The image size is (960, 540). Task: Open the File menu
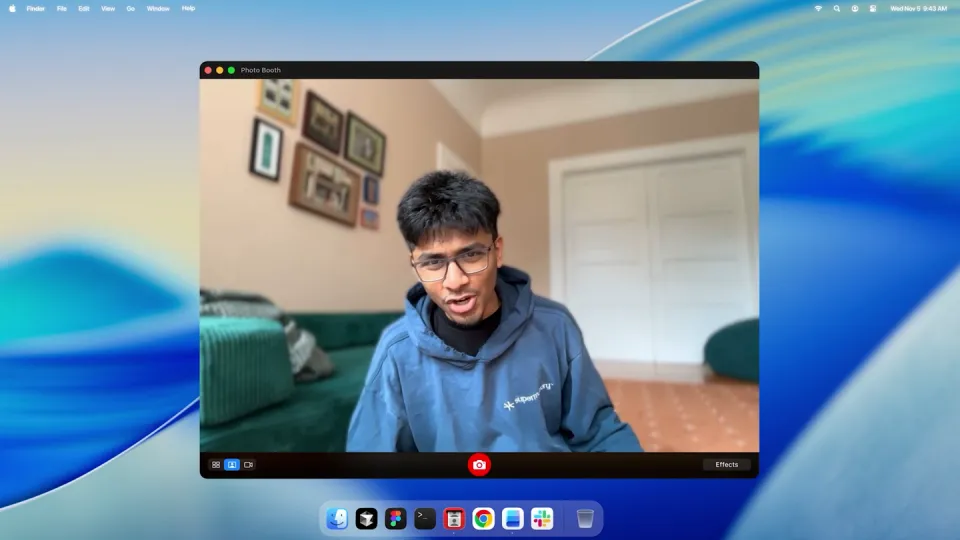62,9
